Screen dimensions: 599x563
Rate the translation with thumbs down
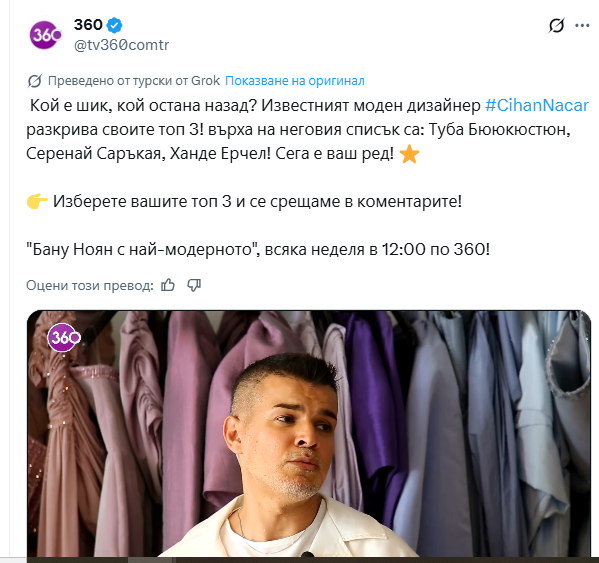pos(194,285)
